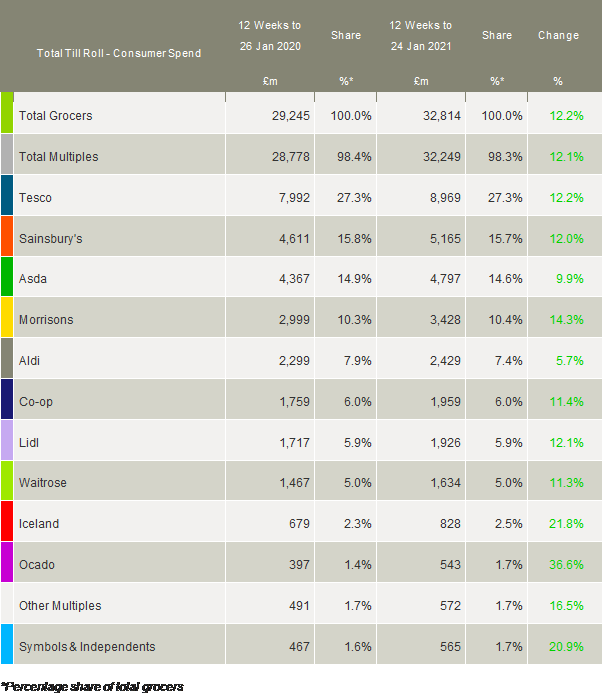
Task: Select the Other Multiples row label
Action: (60, 605)
